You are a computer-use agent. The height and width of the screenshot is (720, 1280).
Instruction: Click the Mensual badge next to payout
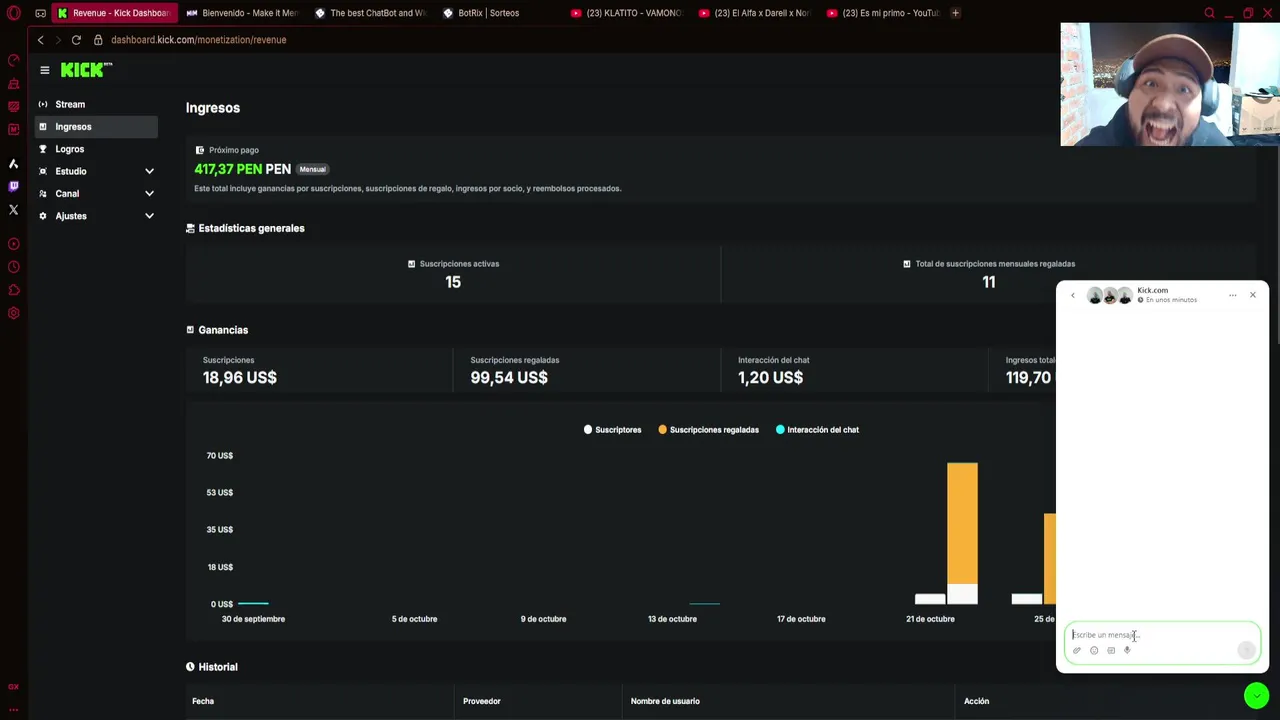point(312,169)
